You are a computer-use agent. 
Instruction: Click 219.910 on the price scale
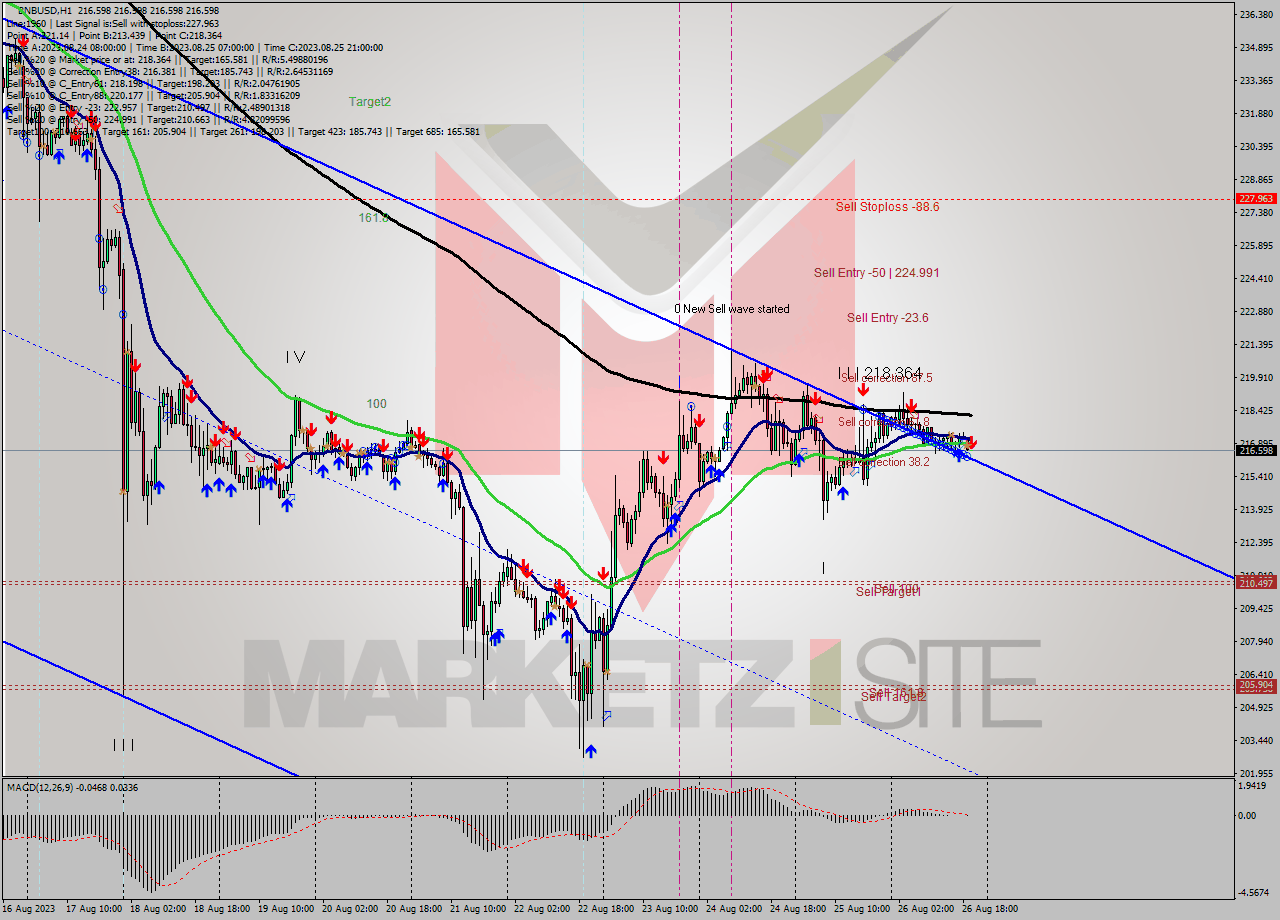tap(1255, 378)
